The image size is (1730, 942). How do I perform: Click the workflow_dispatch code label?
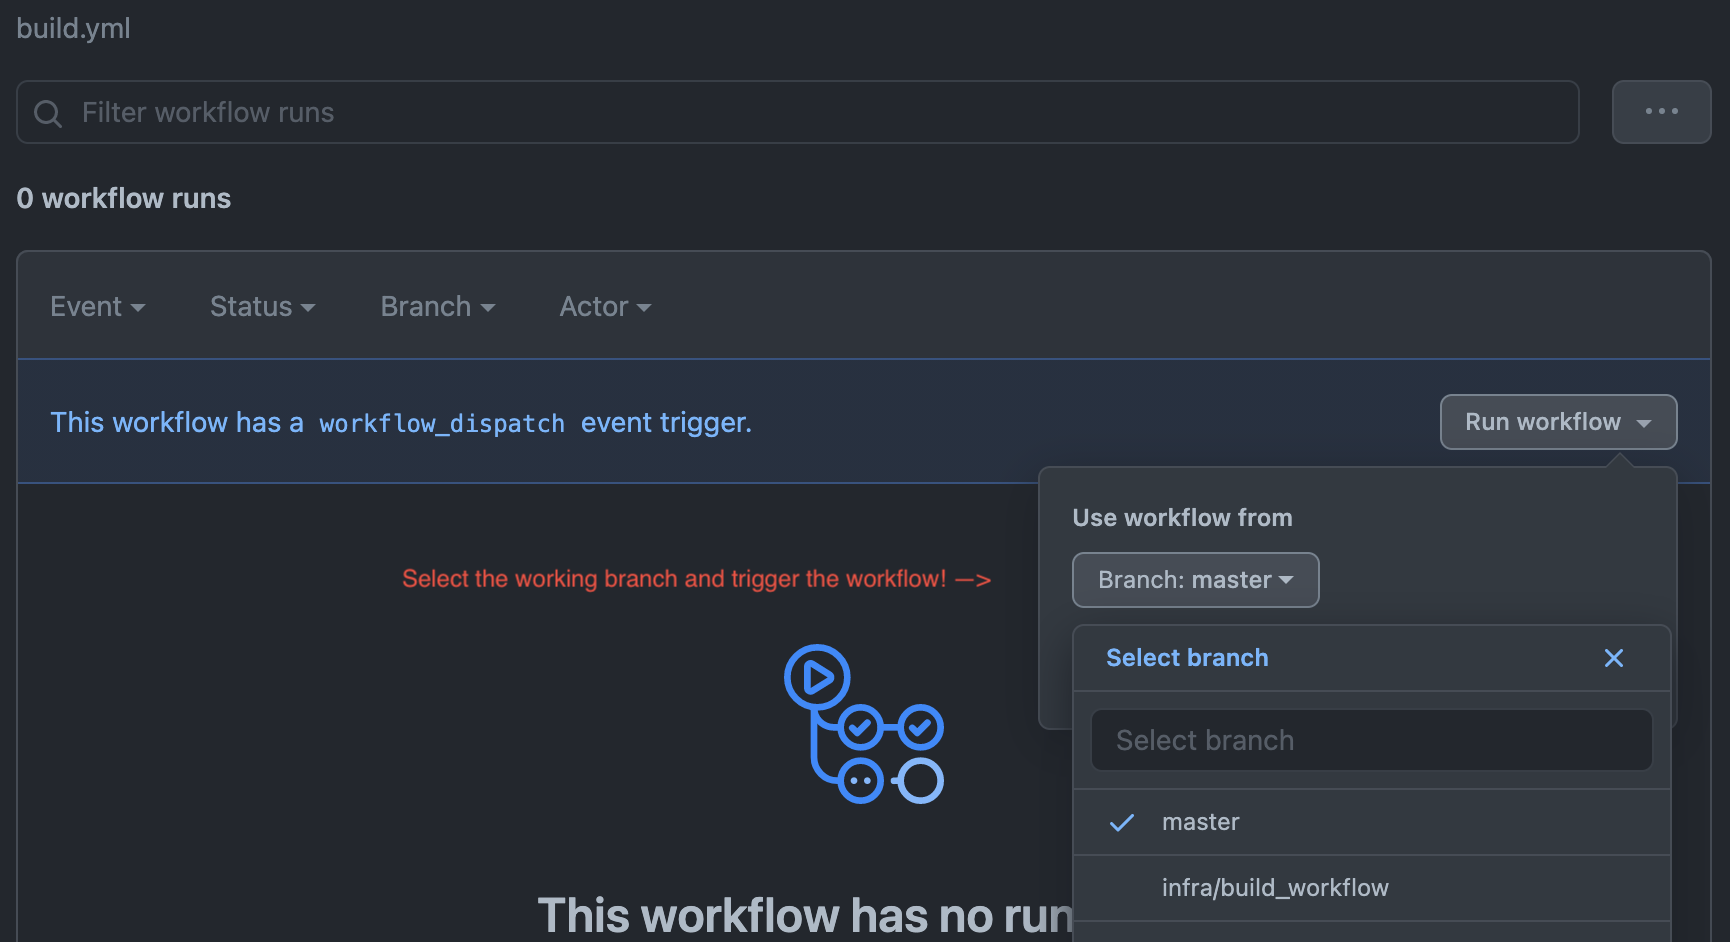441,424
